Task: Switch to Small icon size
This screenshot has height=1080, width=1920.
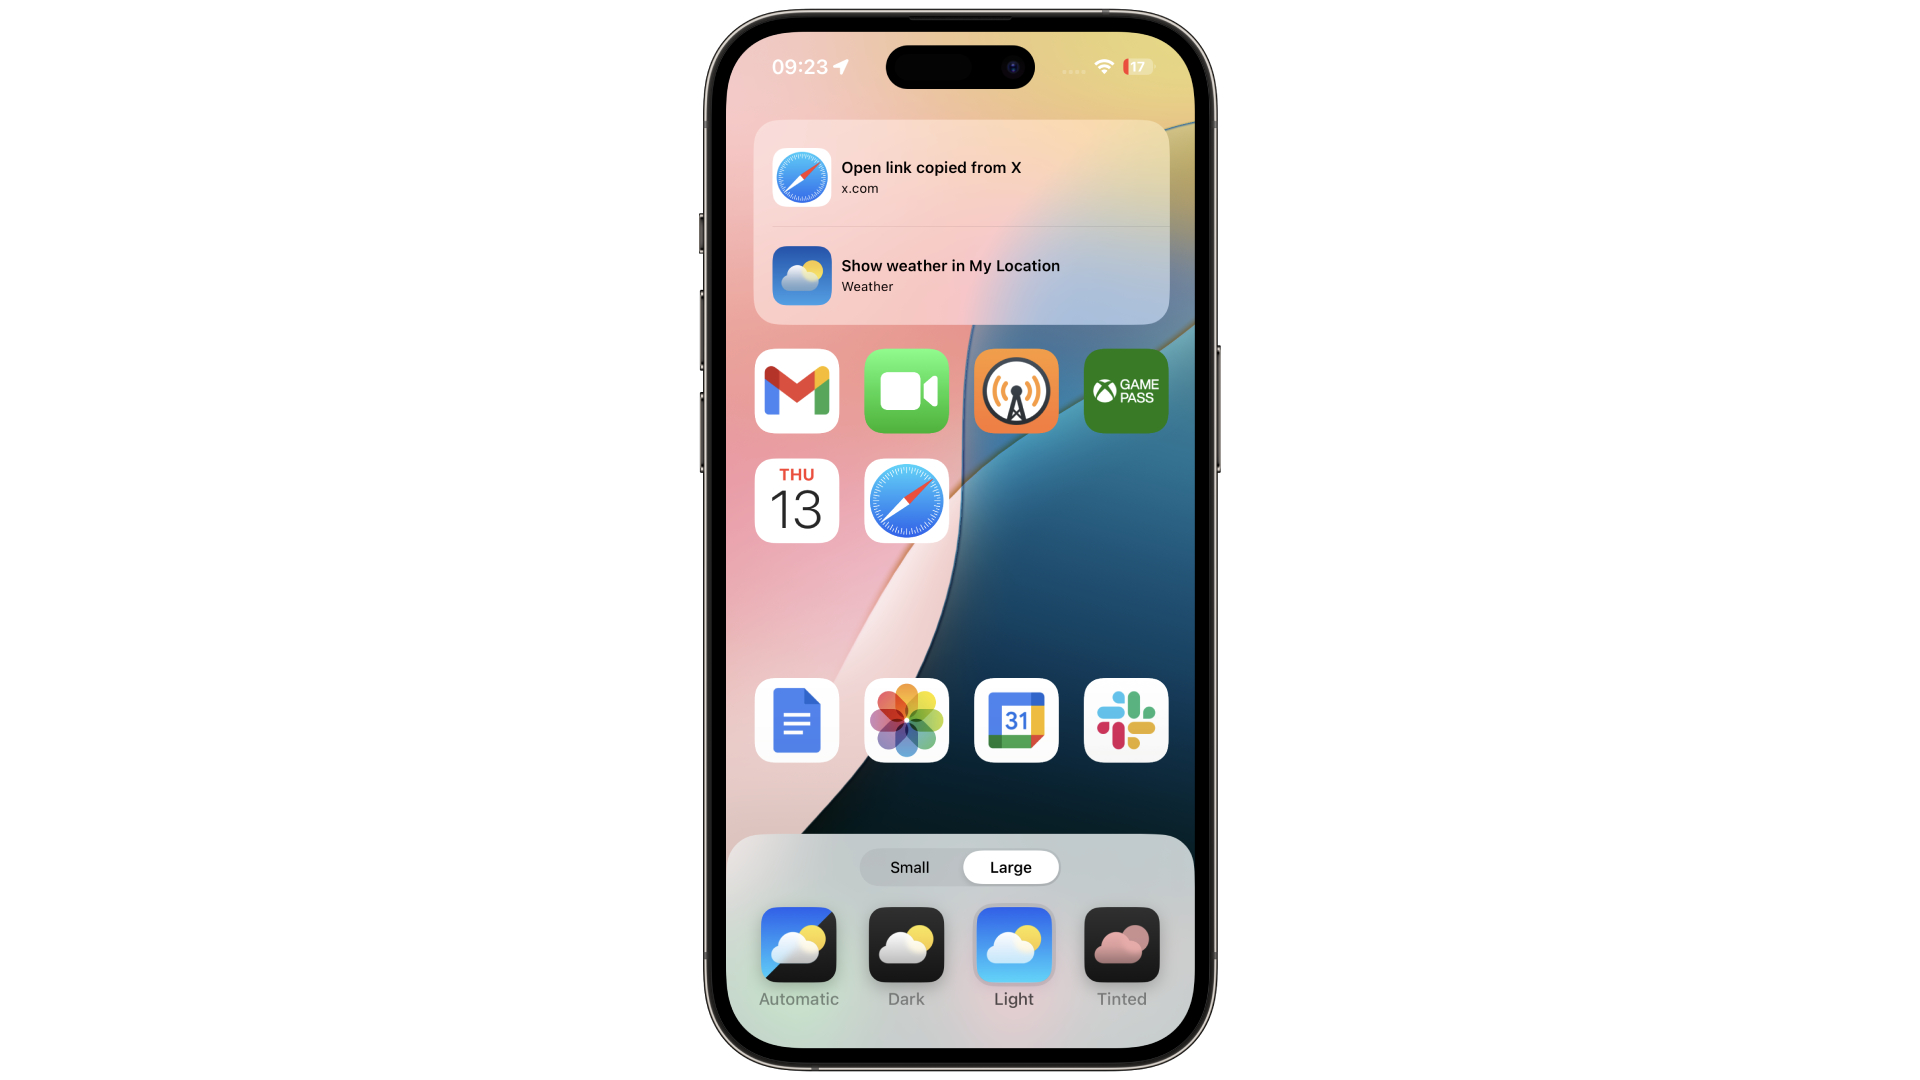Action: (x=910, y=866)
